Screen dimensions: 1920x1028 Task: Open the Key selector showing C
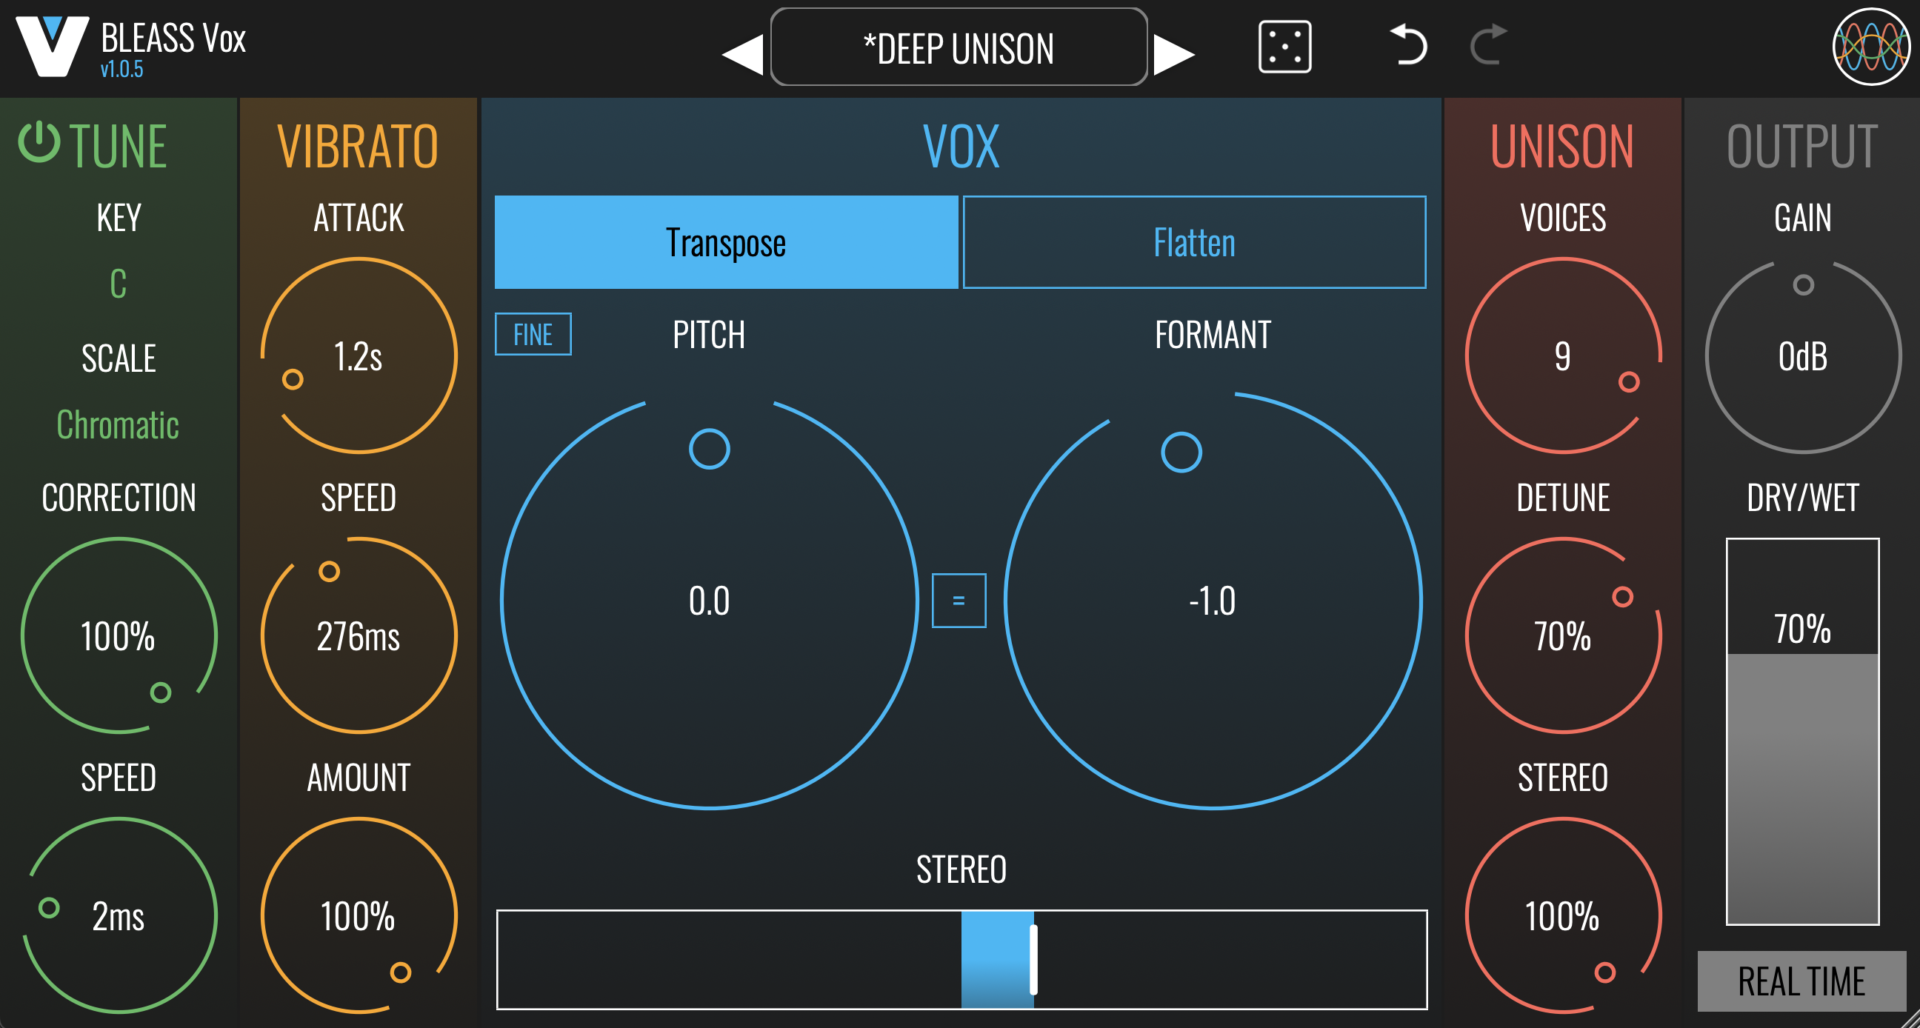118,284
